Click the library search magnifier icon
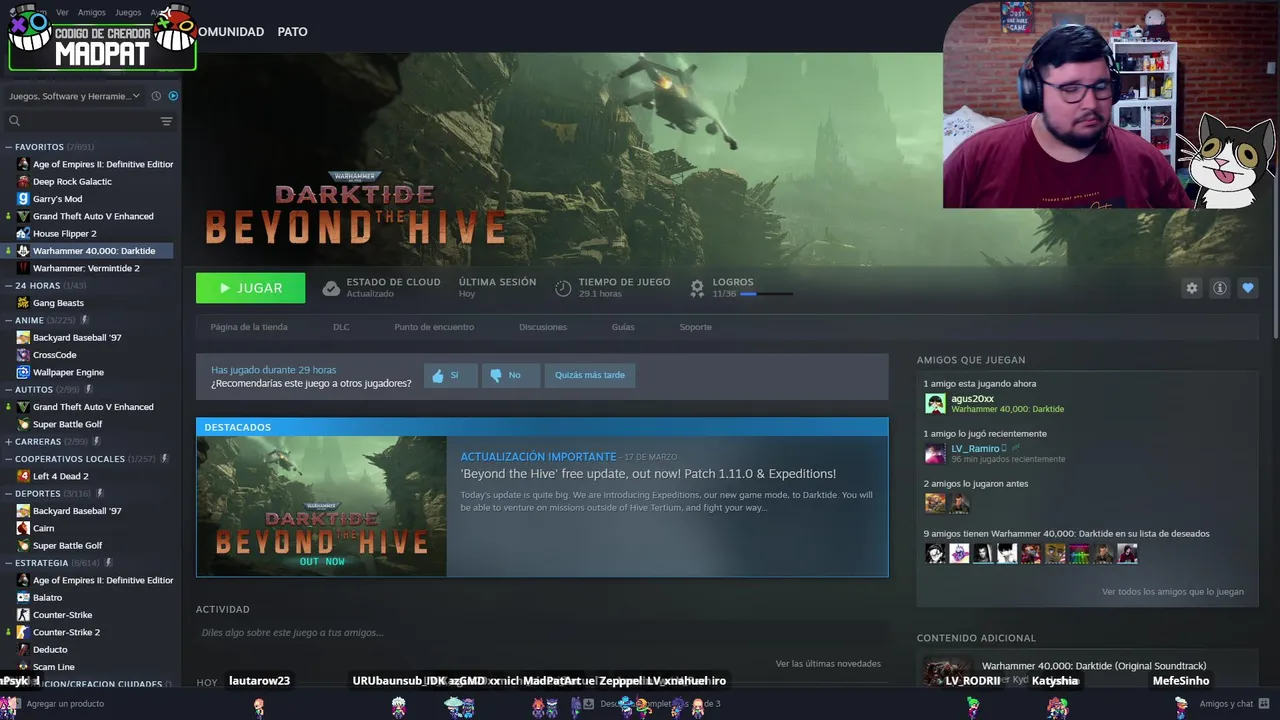 tap(14, 121)
